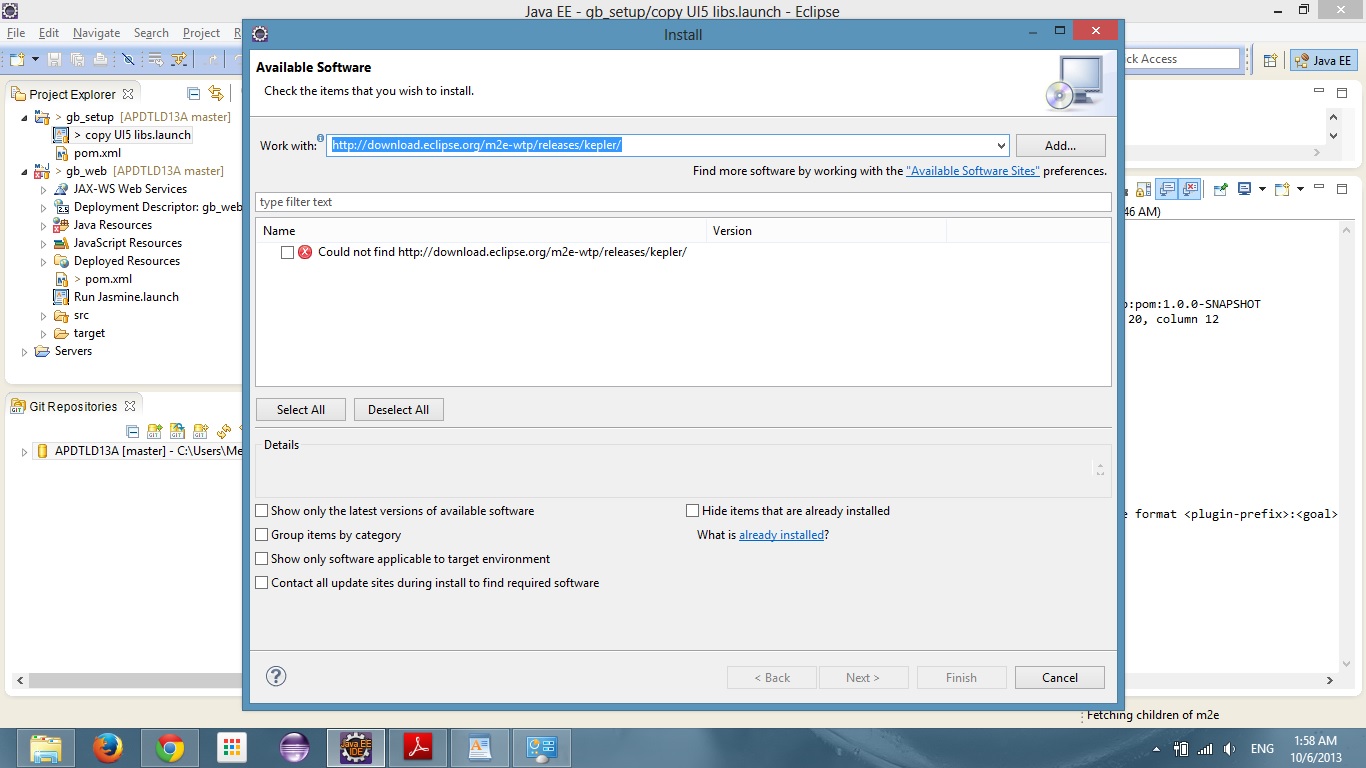
Task: Click the type filter text field
Action: click(683, 202)
